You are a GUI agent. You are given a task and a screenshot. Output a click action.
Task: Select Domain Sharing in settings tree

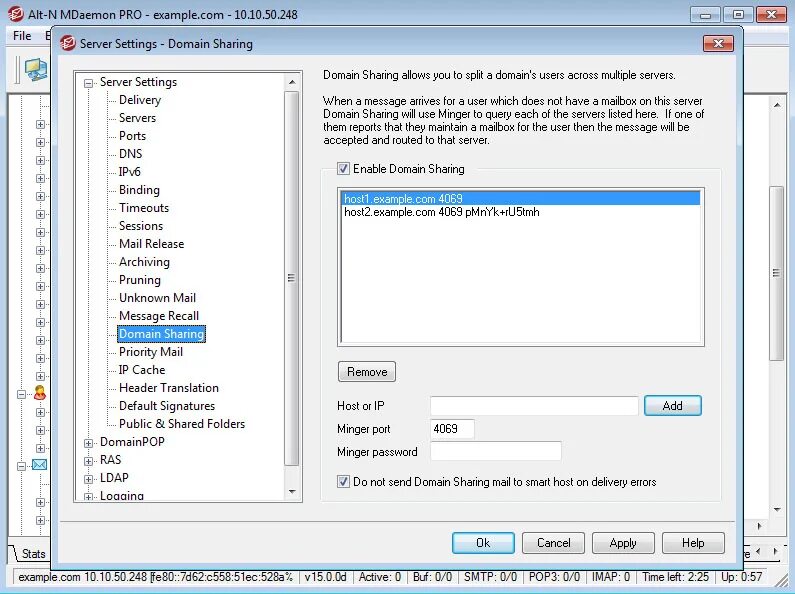click(x=161, y=333)
